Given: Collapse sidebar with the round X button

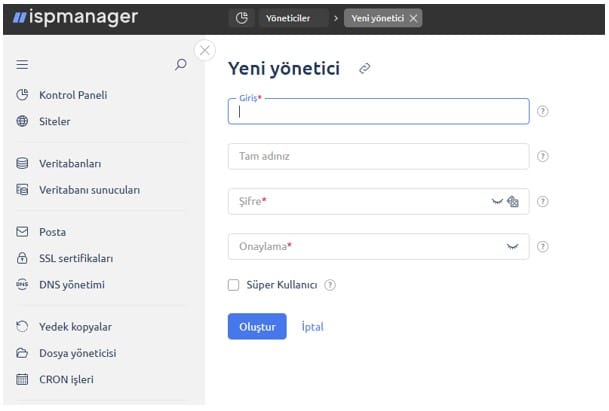Looking at the screenshot, I should point(205,50).
